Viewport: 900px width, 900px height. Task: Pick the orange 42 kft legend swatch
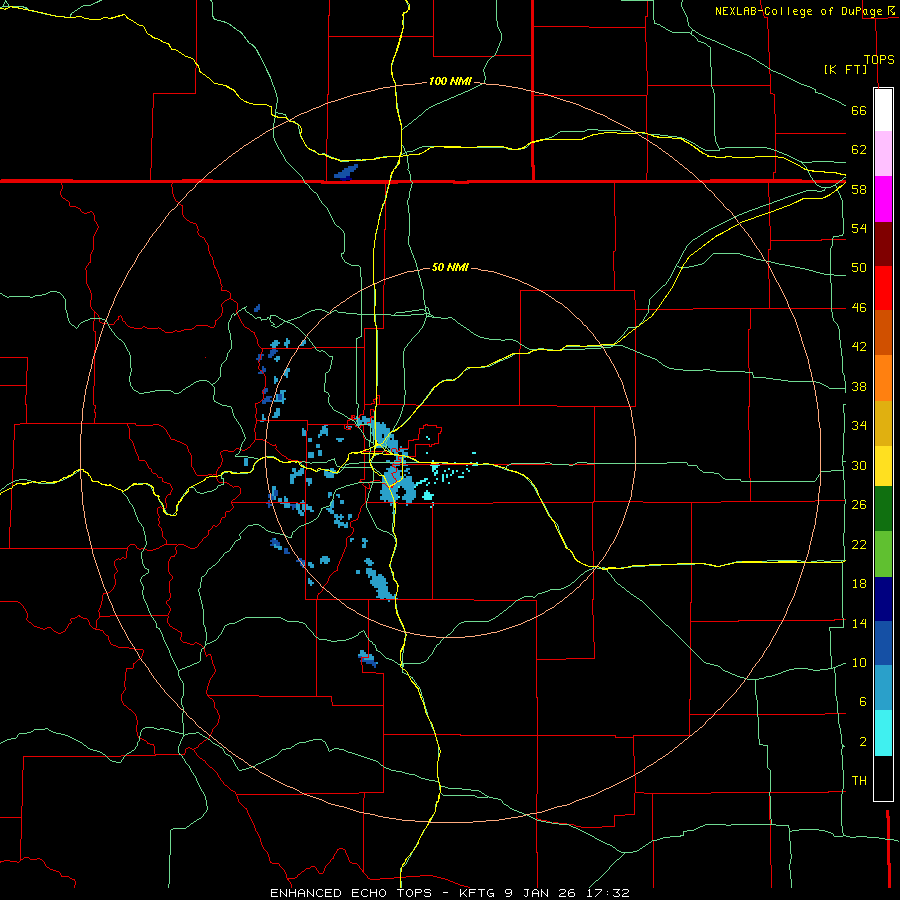(883, 378)
